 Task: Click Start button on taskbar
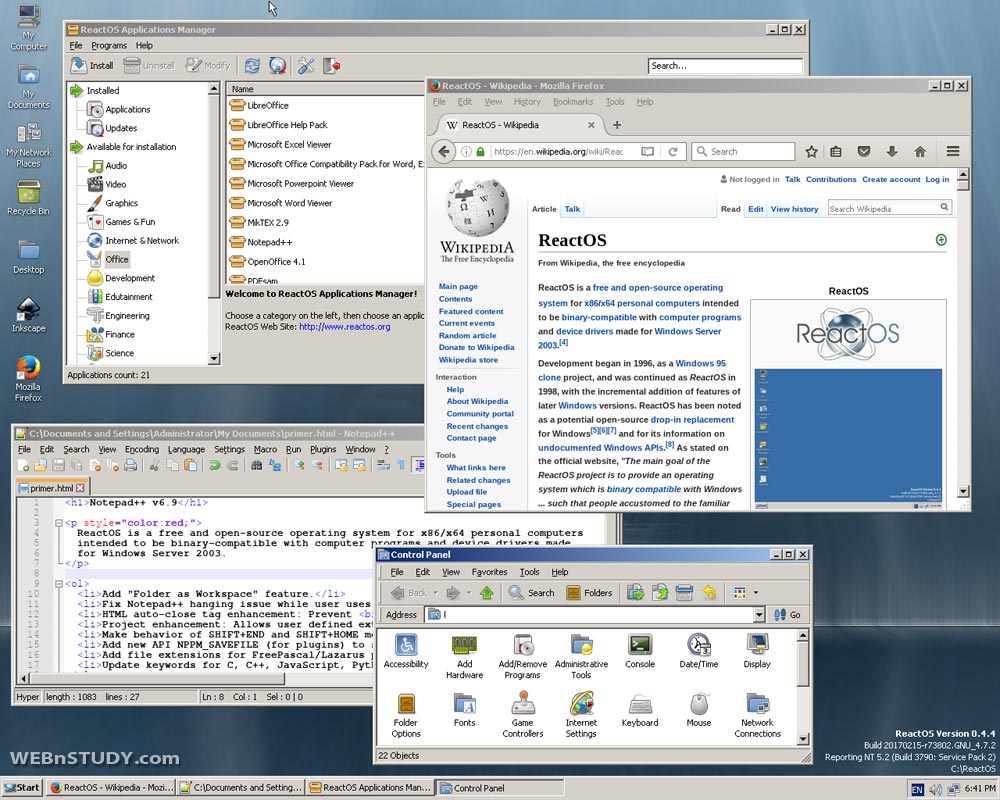[22, 787]
